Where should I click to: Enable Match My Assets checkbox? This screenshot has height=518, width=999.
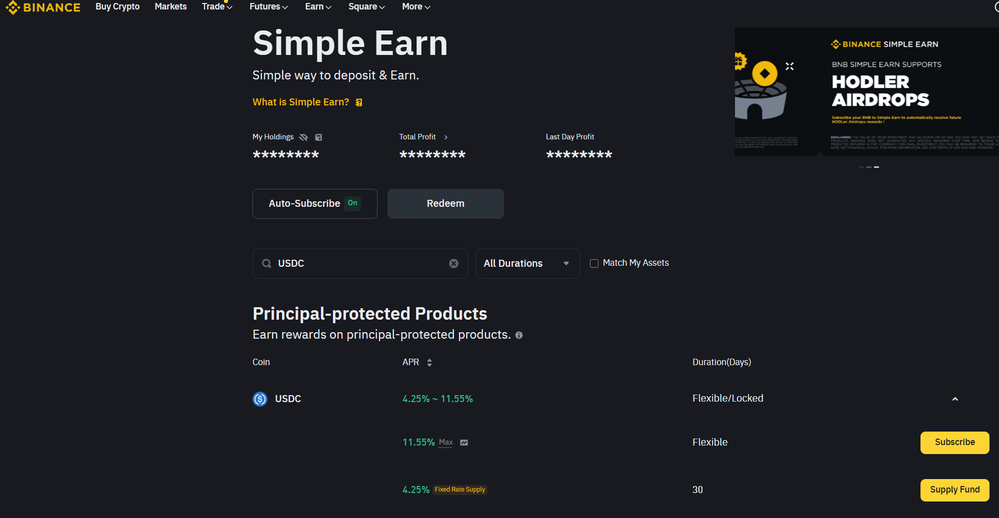click(594, 263)
